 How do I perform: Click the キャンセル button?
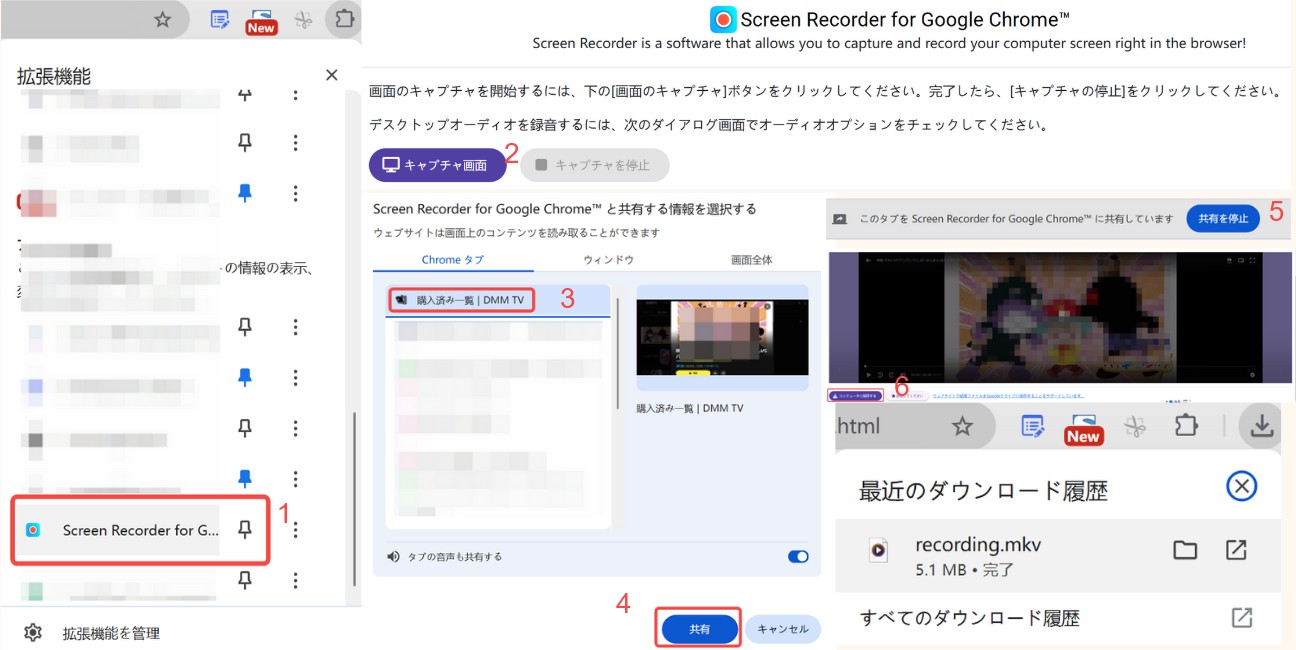pos(783,629)
